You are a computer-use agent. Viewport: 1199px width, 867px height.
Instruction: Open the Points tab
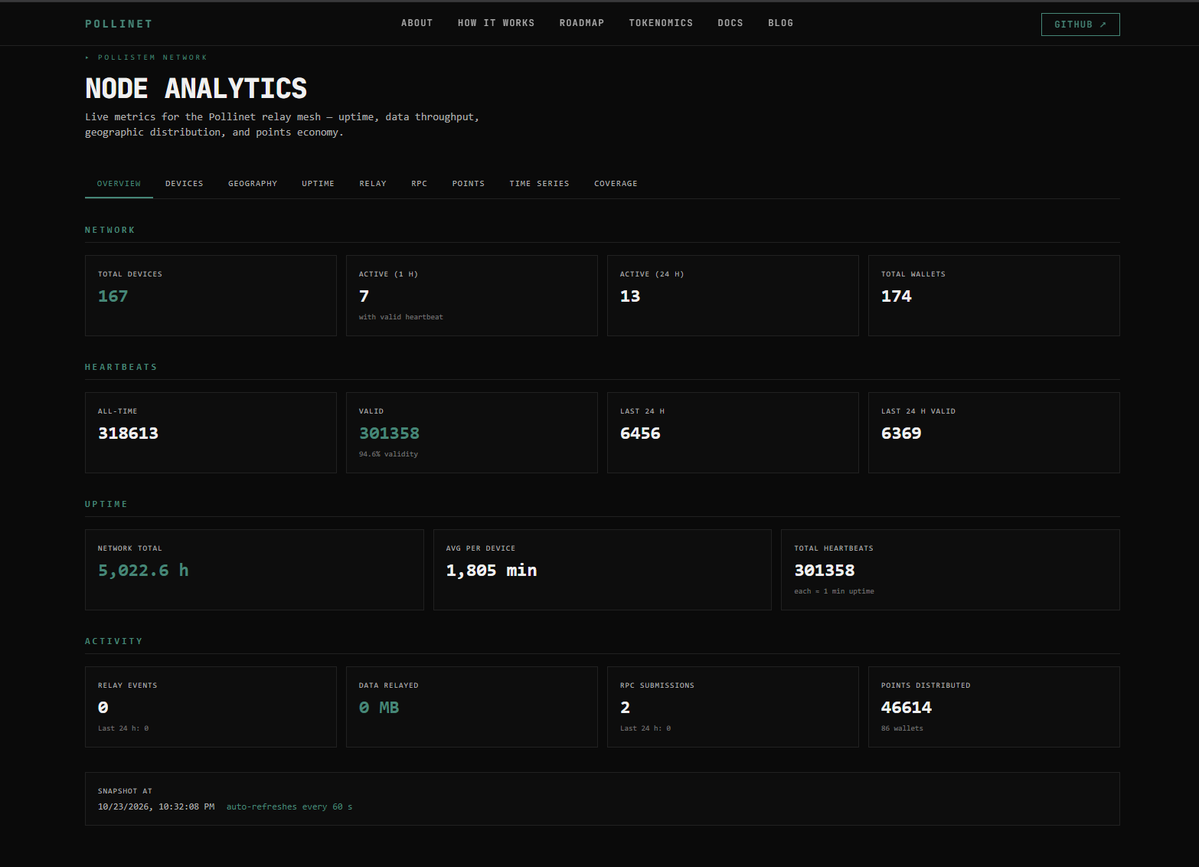(468, 183)
